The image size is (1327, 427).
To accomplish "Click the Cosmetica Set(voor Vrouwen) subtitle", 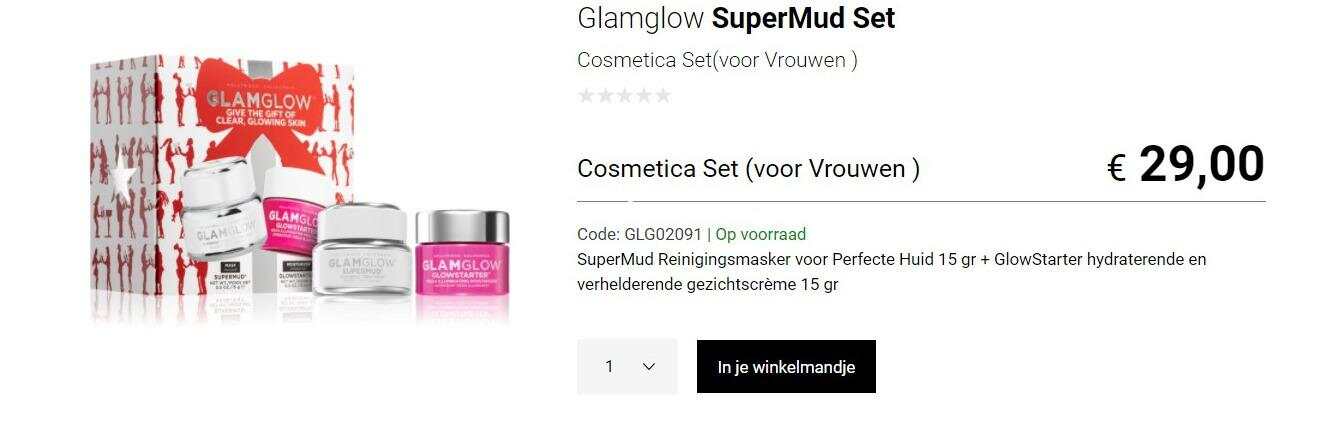I will [717, 60].
